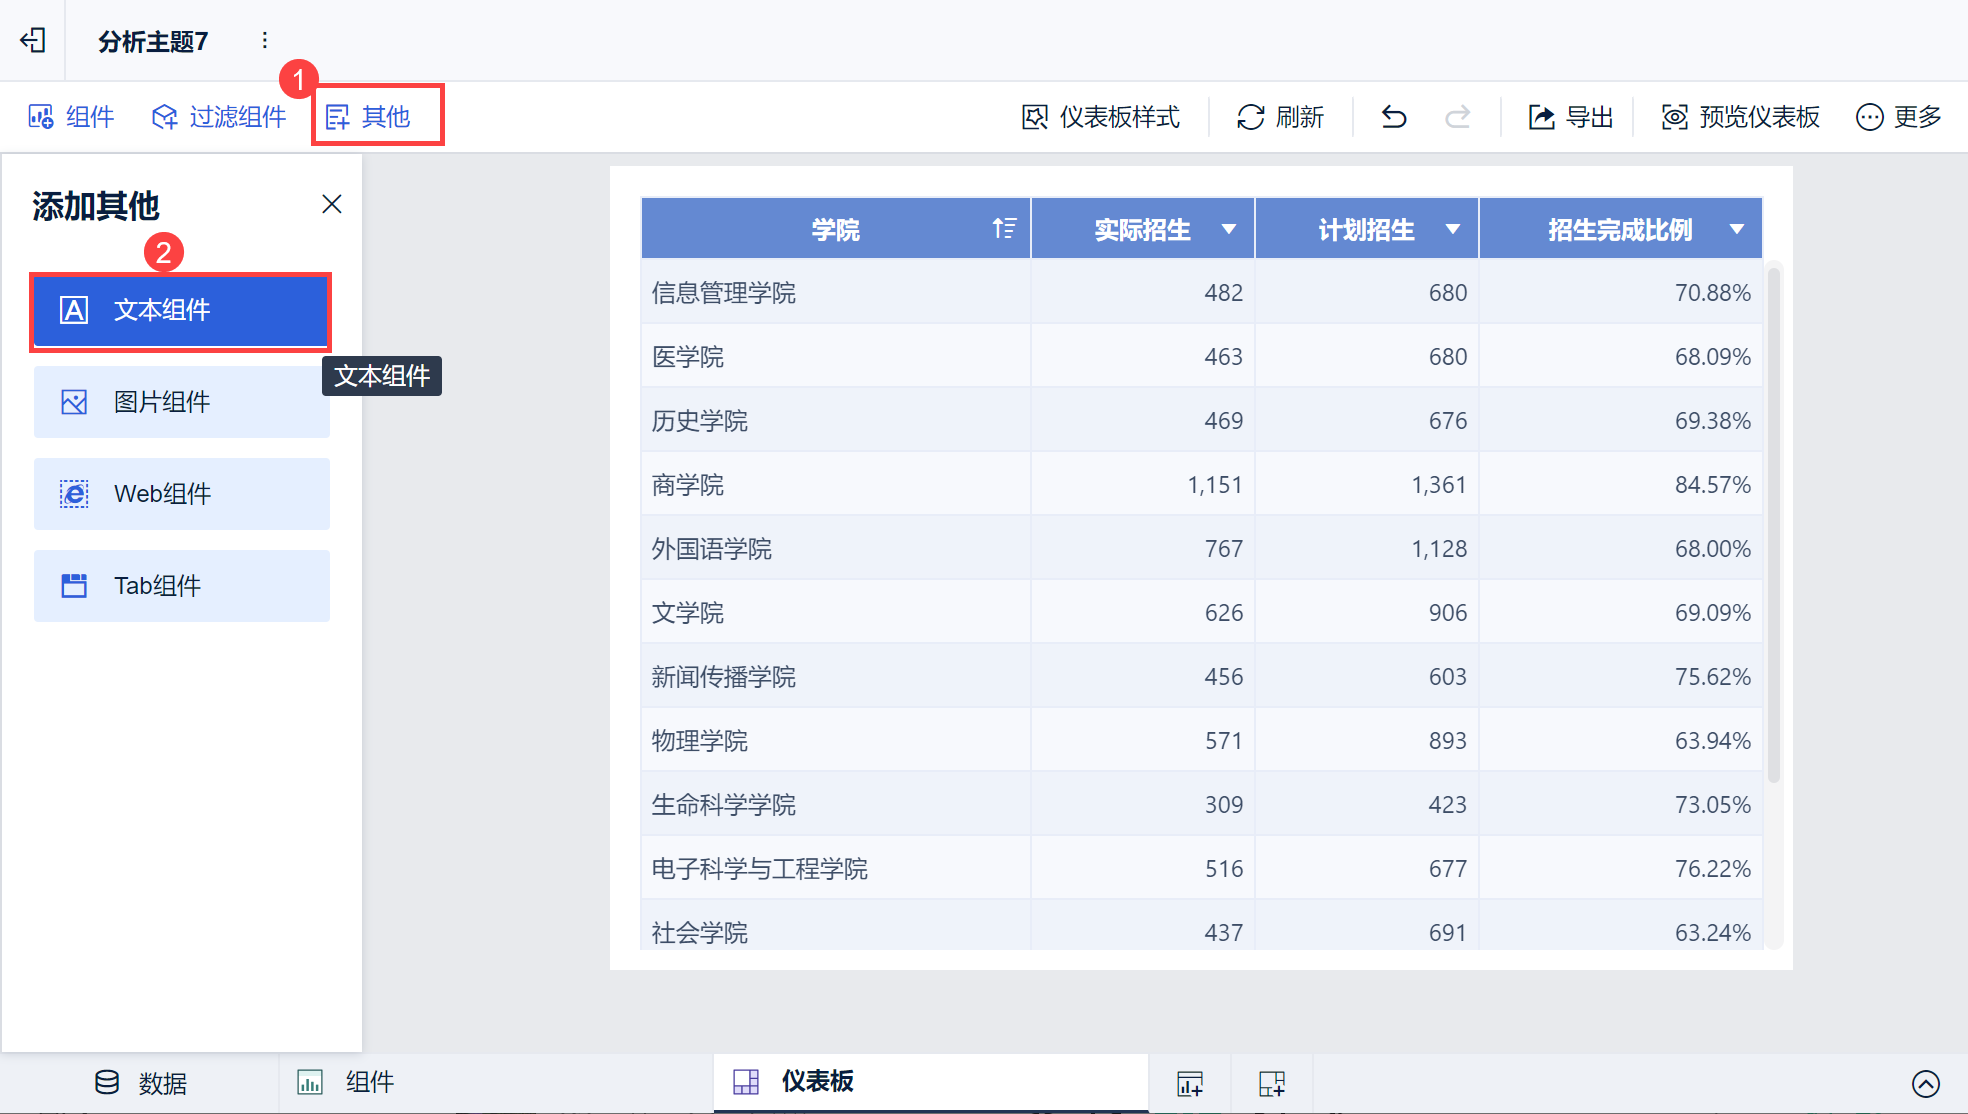The height and width of the screenshot is (1114, 1968).
Task: Open the three-dot menu beside 分析主题7
Action: pos(264,40)
